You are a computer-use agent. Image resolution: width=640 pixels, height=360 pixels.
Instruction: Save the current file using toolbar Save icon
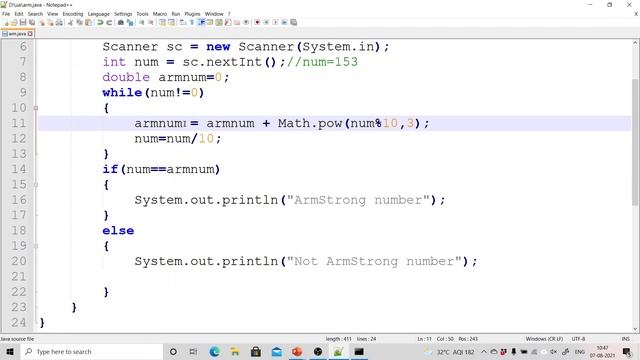pyautogui.click(x=23, y=22)
